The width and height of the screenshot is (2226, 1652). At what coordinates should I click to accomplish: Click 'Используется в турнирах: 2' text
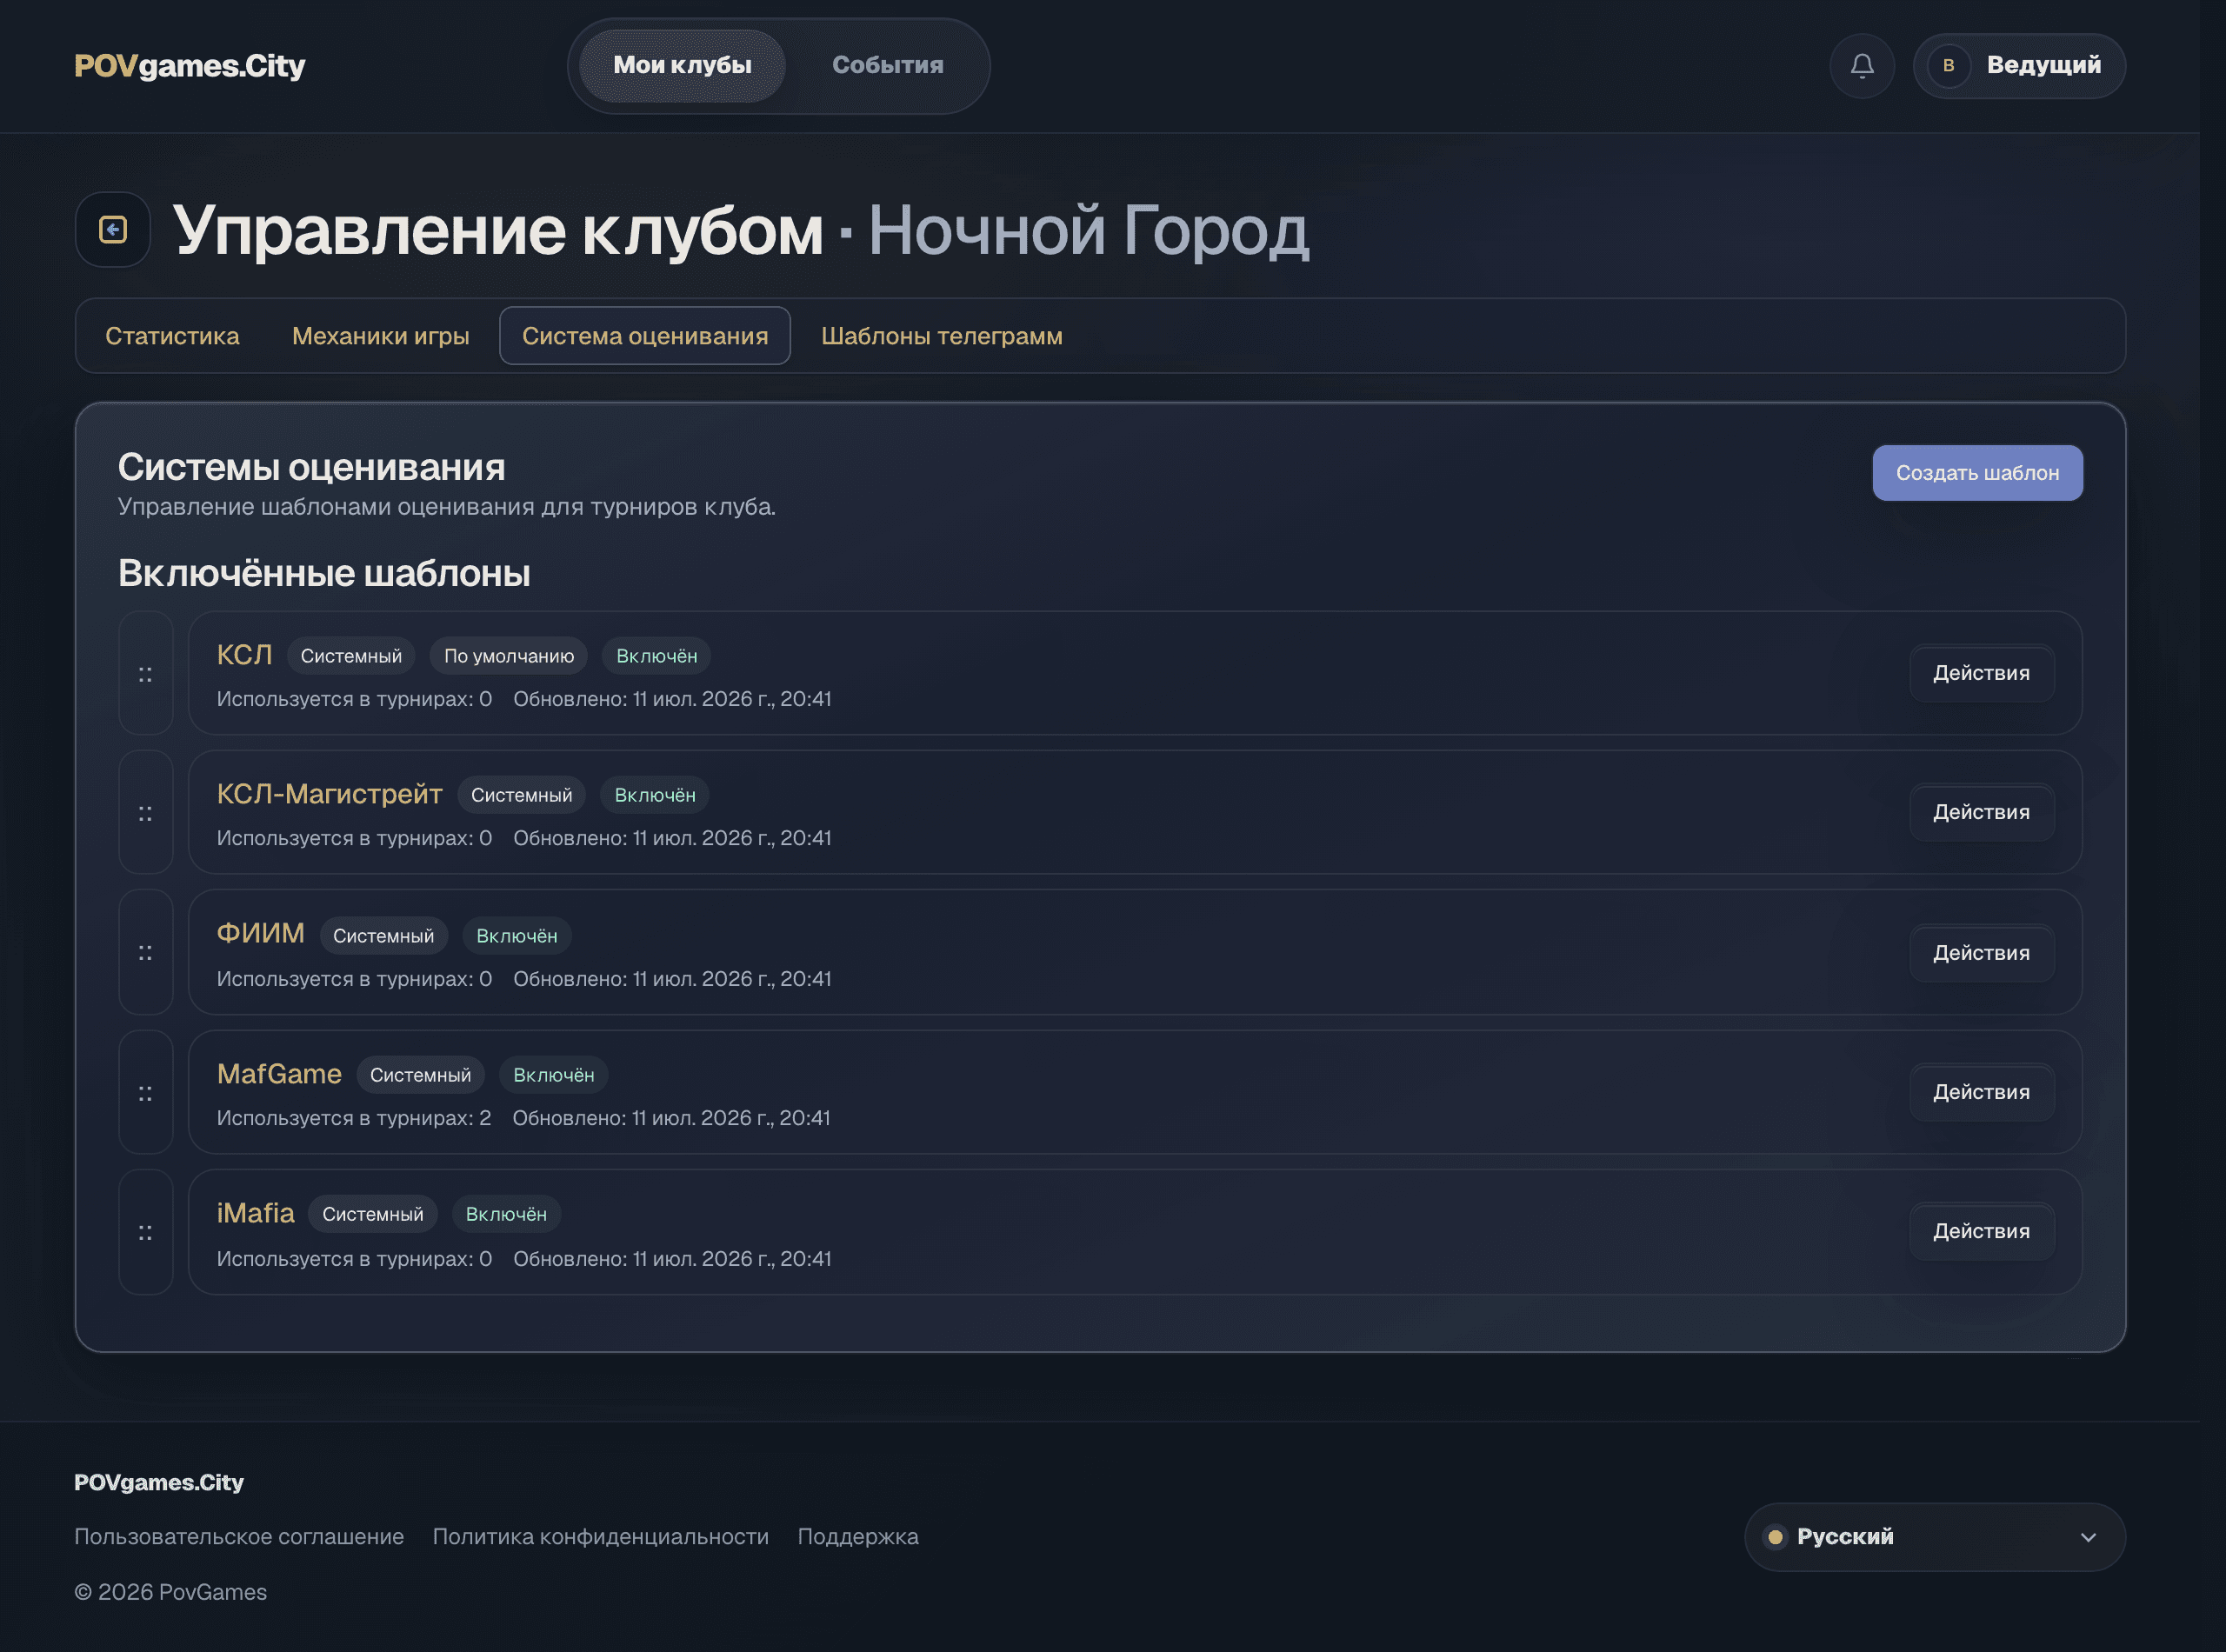(354, 1118)
